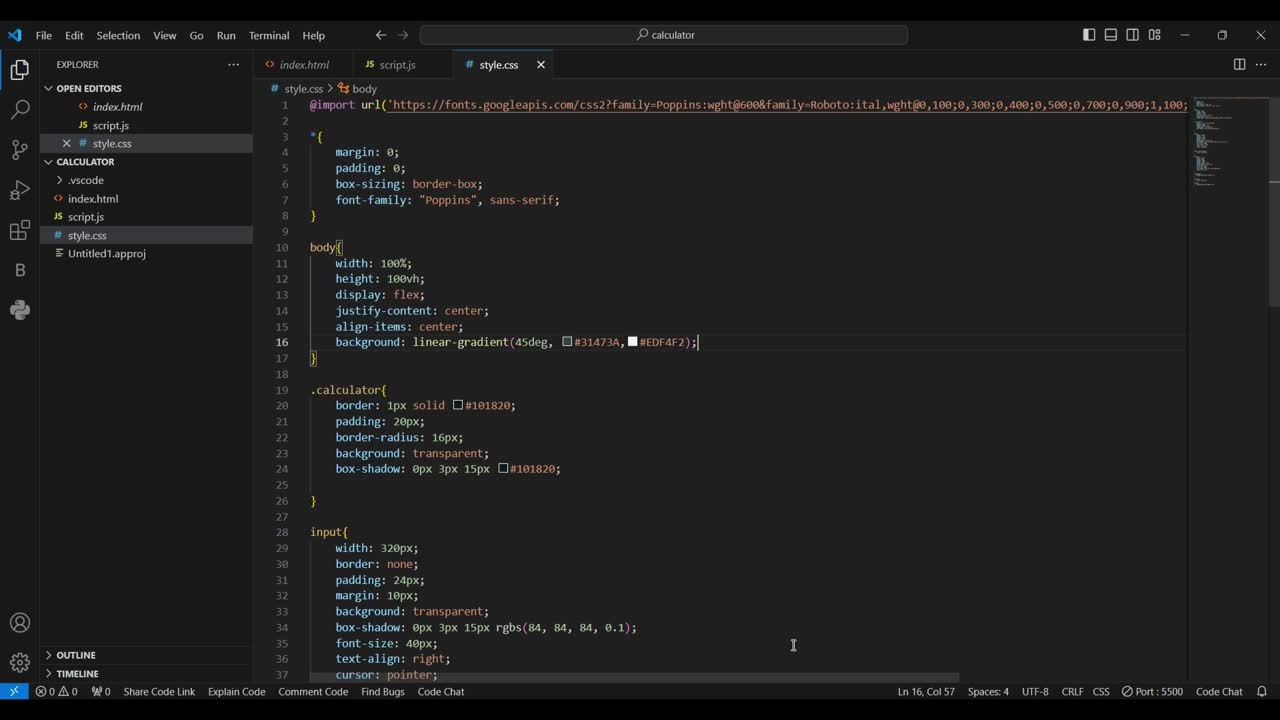This screenshot has width=1280, height=720.
Task: Click Explain Code in status bar
Action: pyautogui.click(x=236, y=691)
